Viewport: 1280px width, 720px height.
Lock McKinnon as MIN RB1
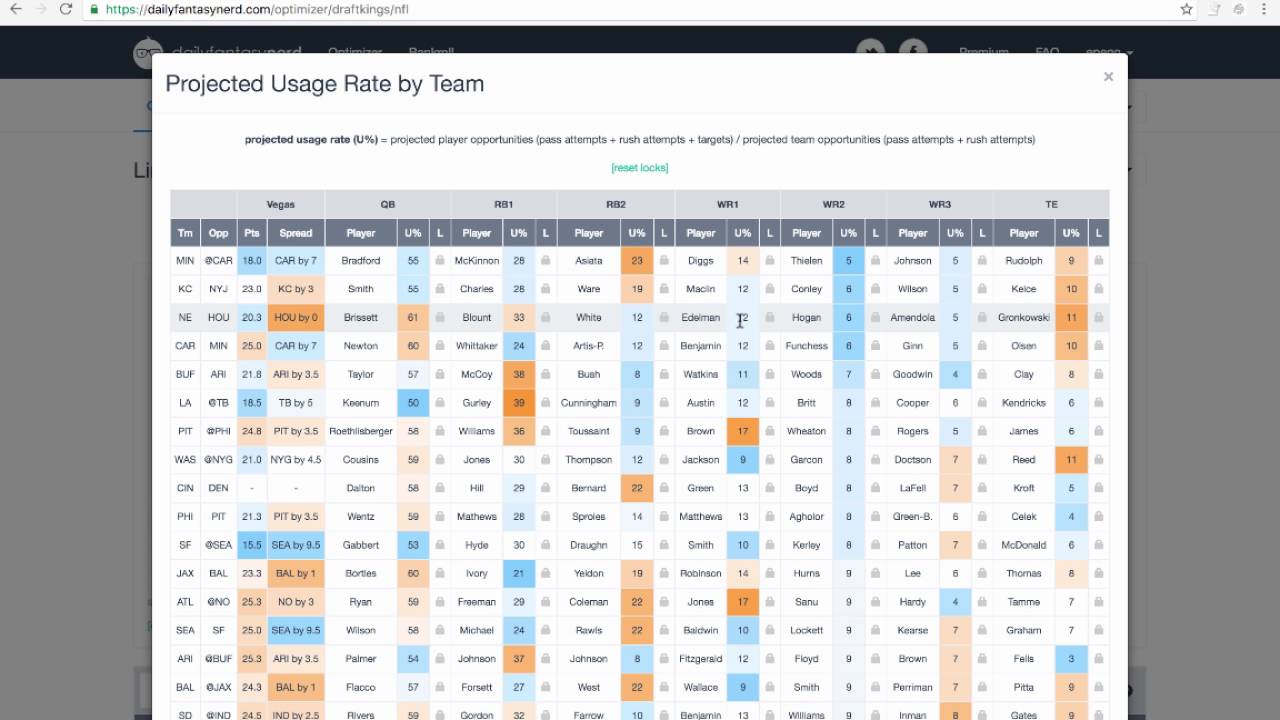click(546, 261)
